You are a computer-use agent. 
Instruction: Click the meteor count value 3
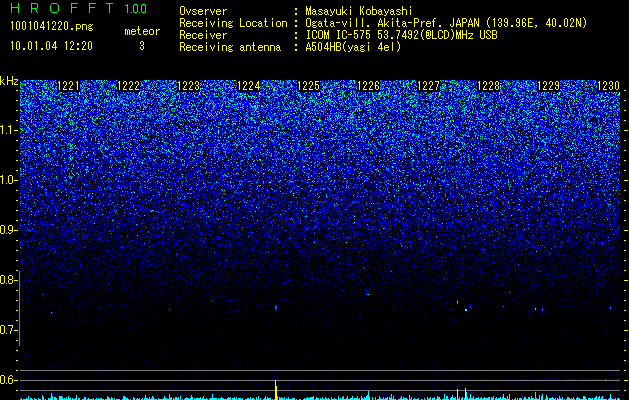pyautogui.click(x=142, y=46)
